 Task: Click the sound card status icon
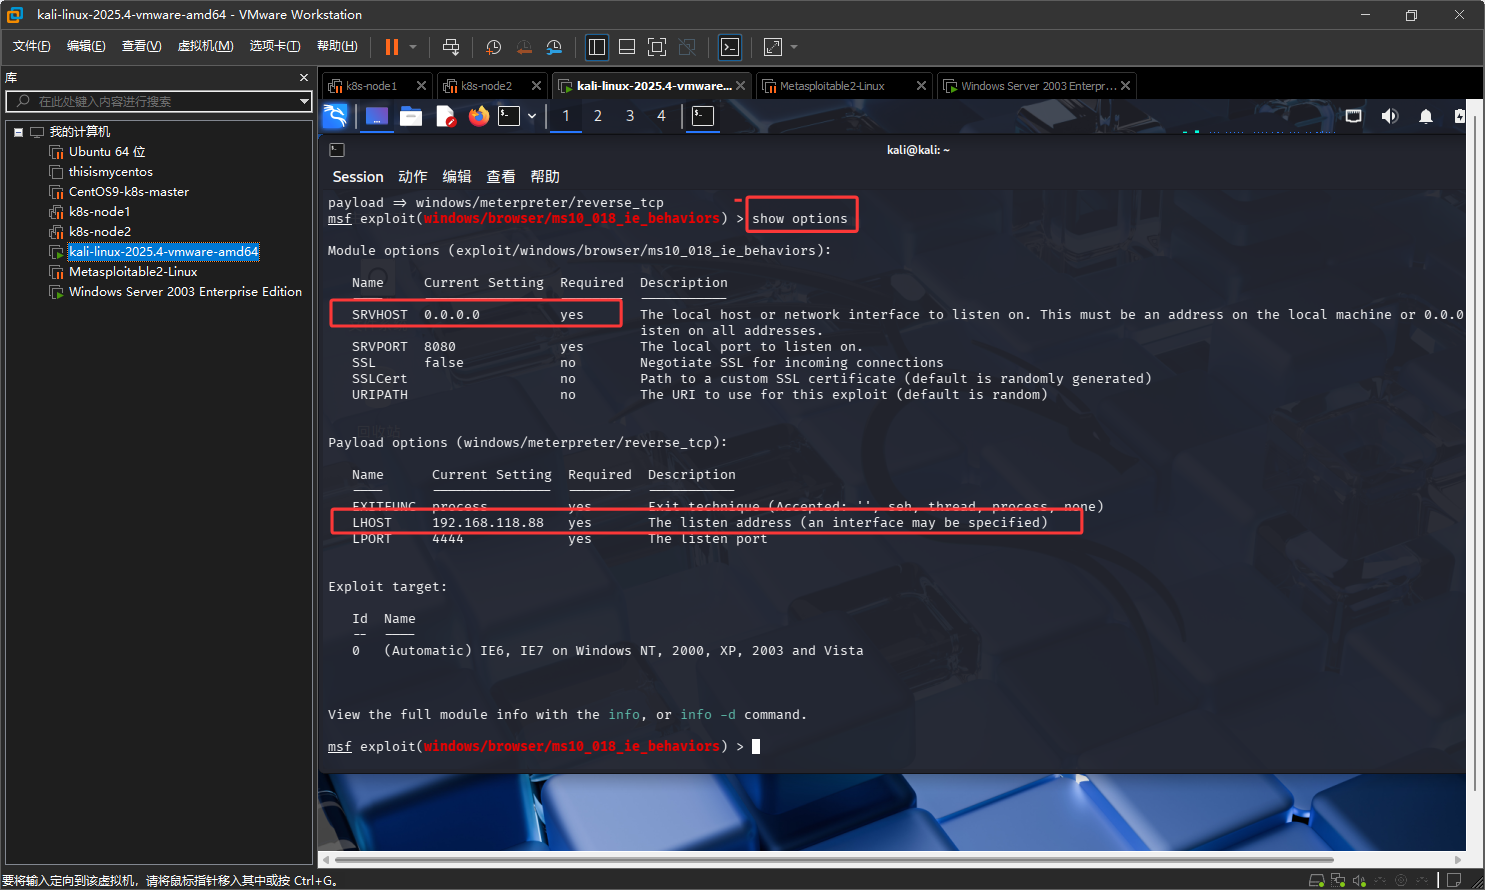click(1359, 881)
